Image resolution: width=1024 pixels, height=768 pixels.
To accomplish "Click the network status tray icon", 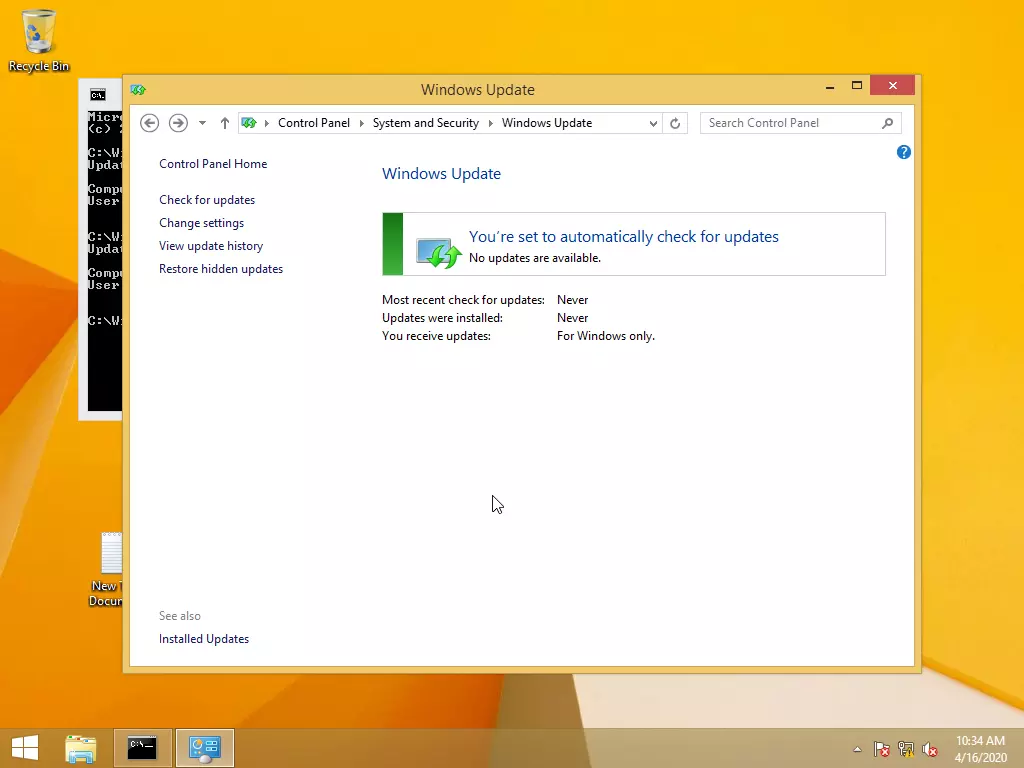I will 906,749.
